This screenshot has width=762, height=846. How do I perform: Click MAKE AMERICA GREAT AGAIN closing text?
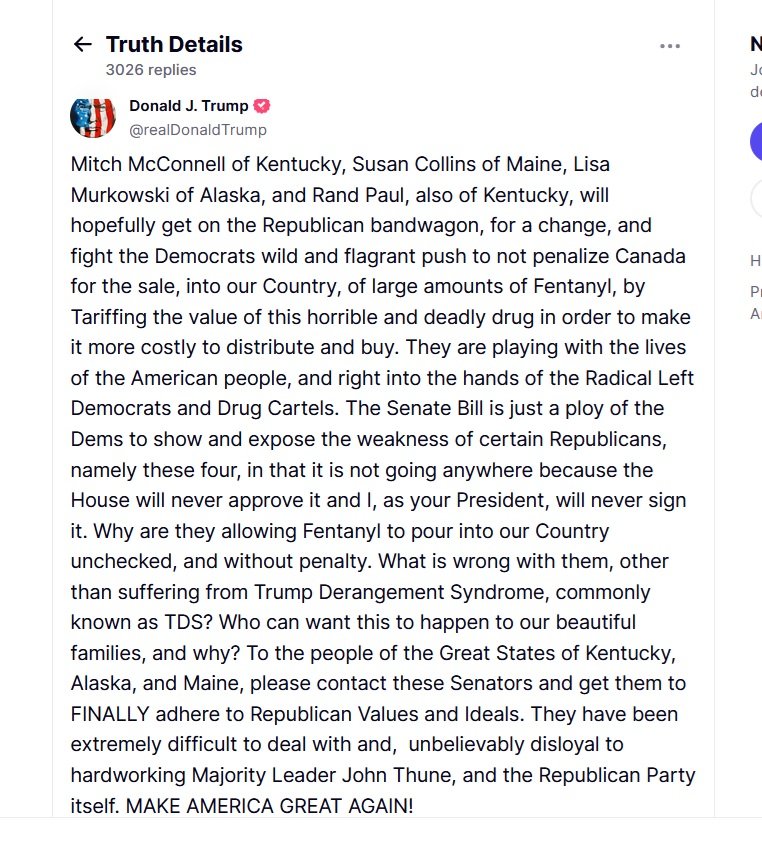tap(269, 806)
